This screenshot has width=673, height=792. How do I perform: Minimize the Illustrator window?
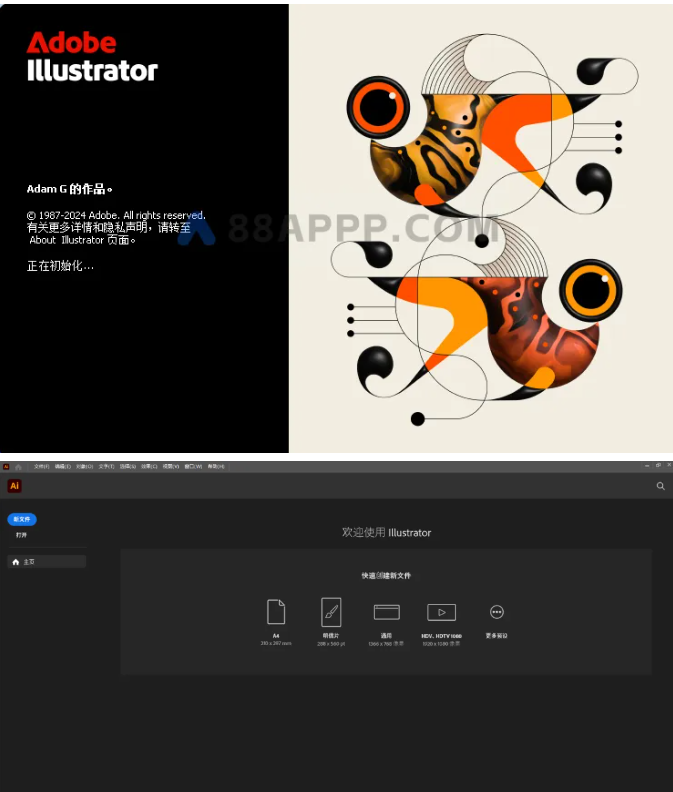click(x=647, y=466)
